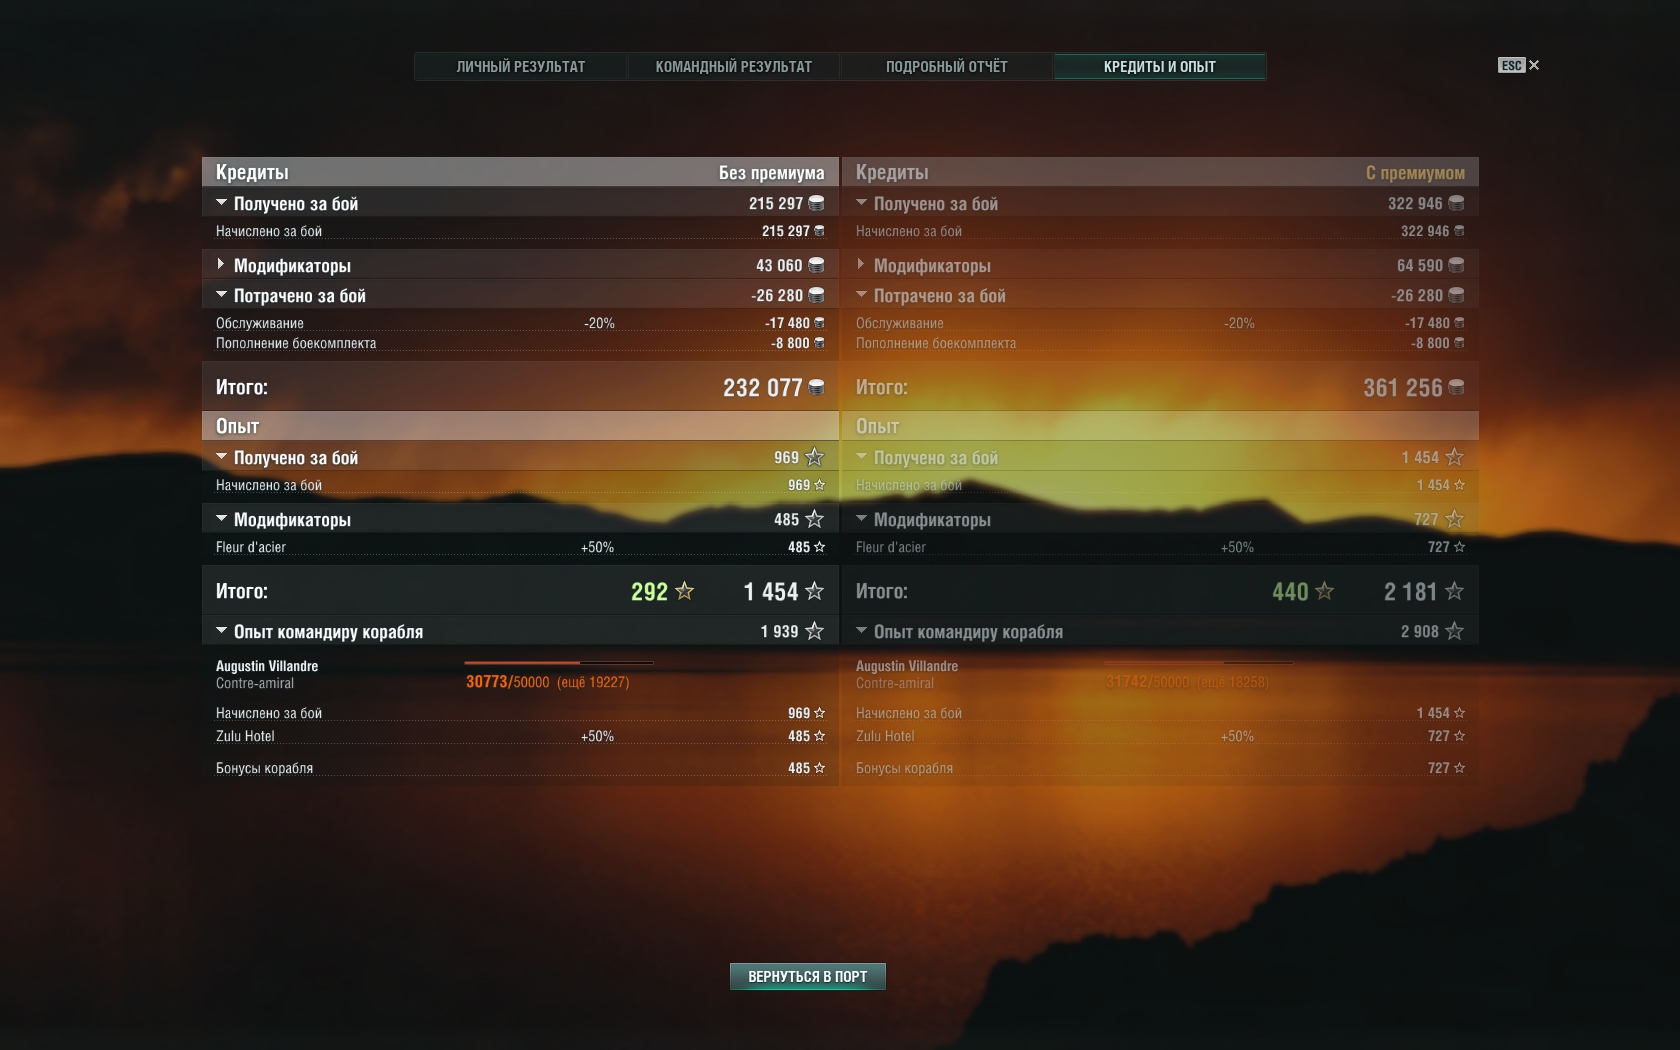1680x1050 pixels.
Task: Collapse the left Потрачено за бой section
Action: click(221, 295)
